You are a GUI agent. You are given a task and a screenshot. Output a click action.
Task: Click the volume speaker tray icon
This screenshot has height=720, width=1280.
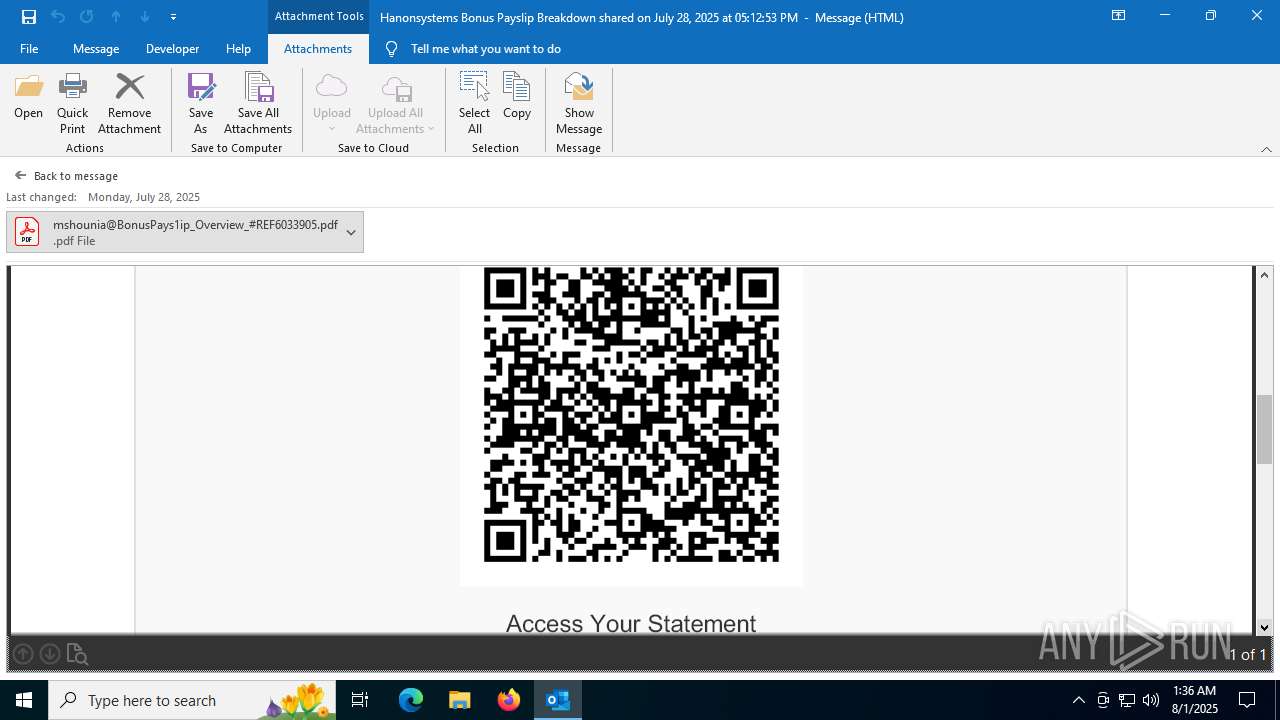(x=1151, y=700)
